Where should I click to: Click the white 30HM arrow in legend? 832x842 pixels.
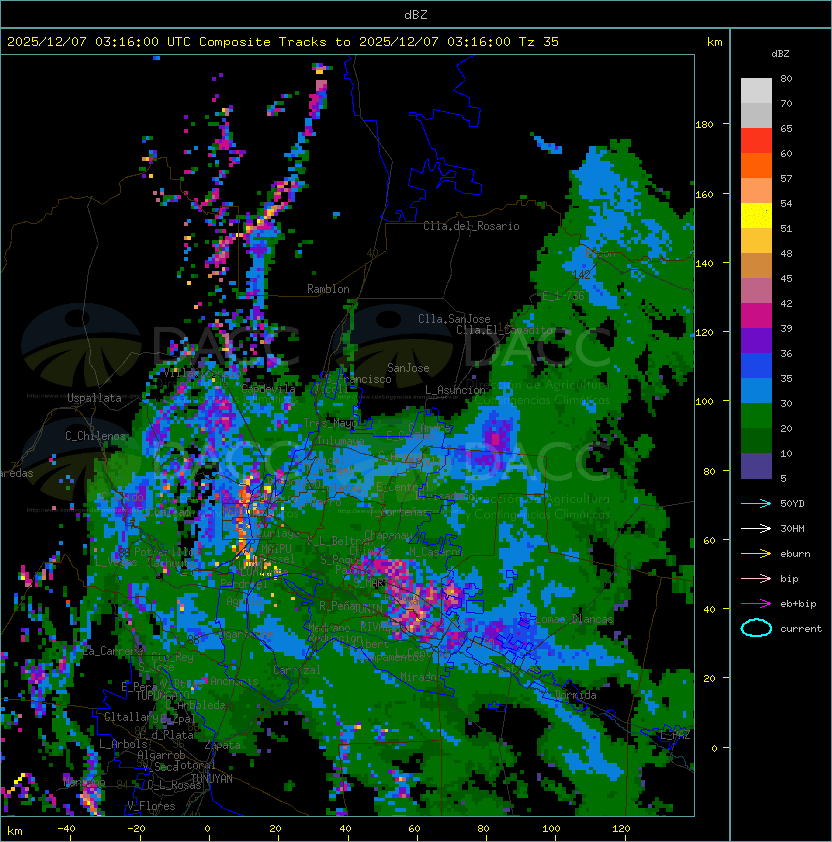pyautogui.click(x=756, y=528)
